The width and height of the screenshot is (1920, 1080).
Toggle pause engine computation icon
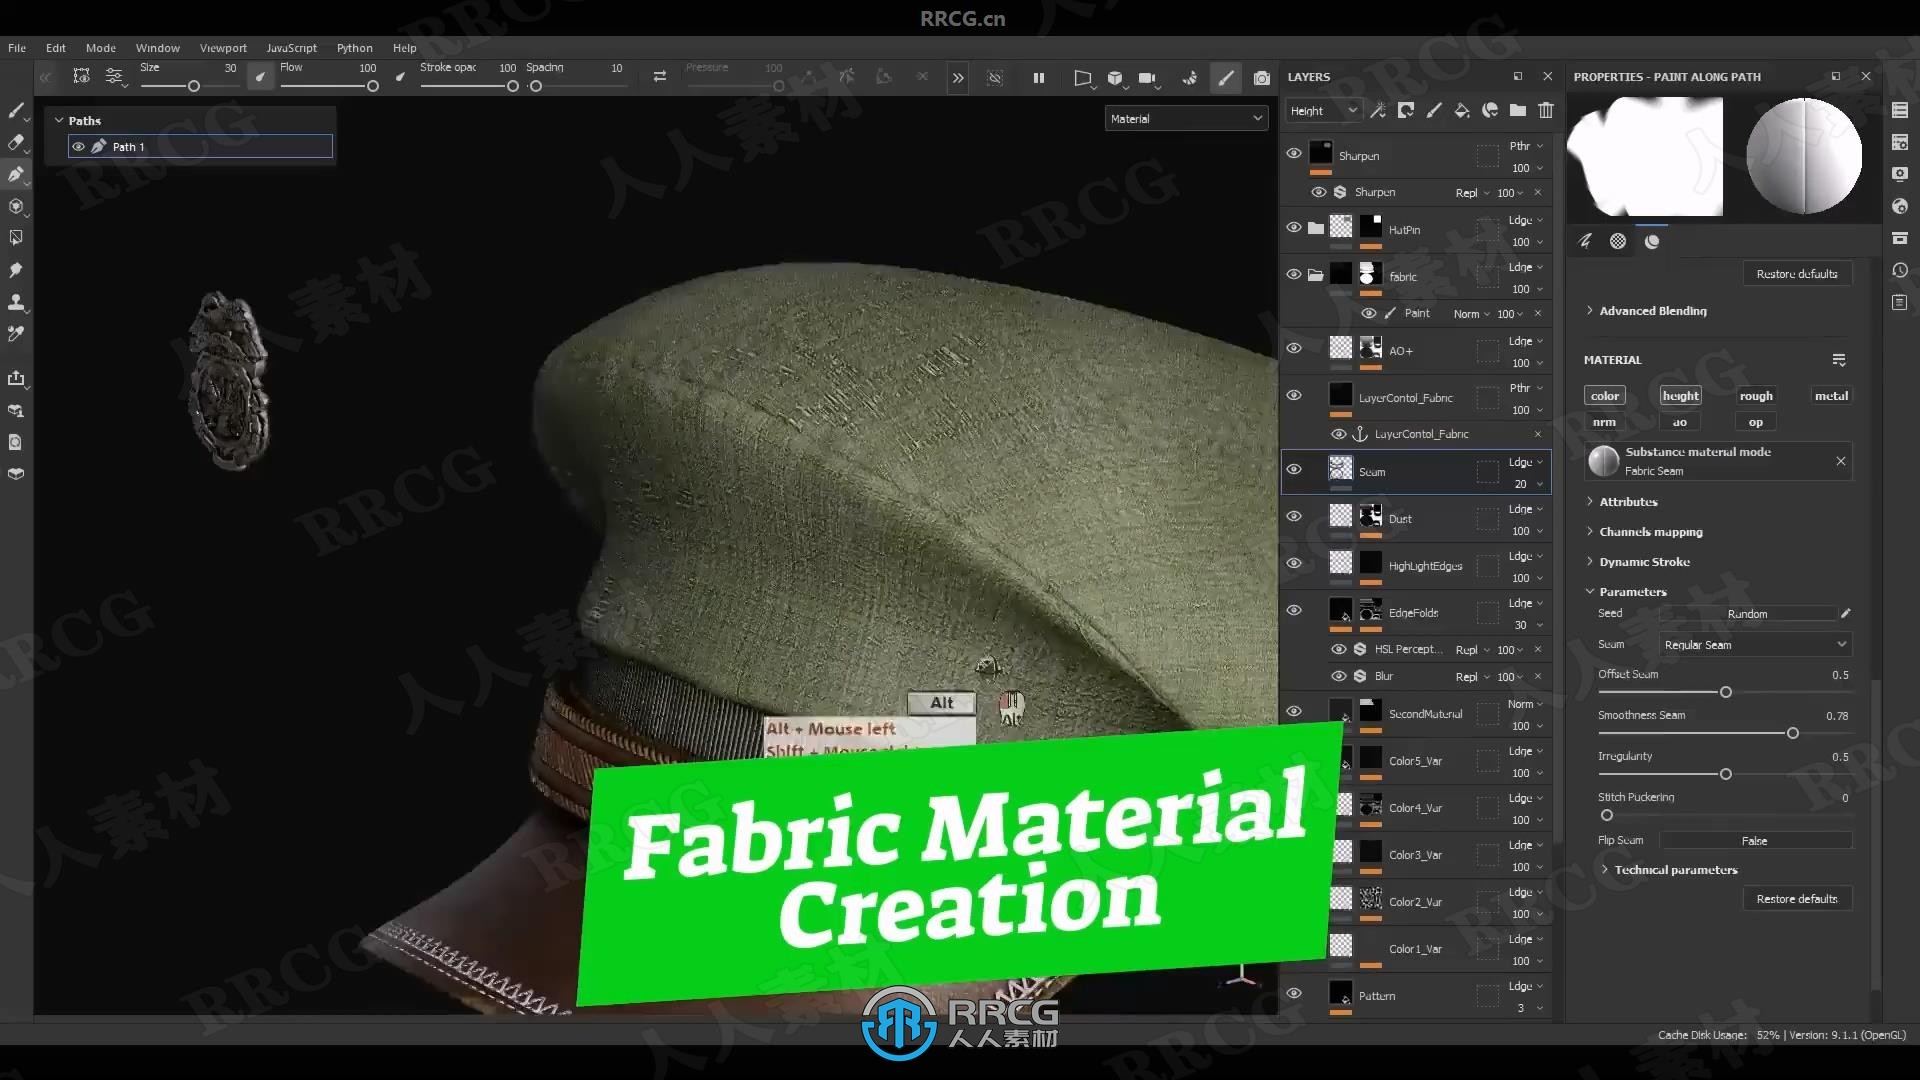tap(1039, 78)
